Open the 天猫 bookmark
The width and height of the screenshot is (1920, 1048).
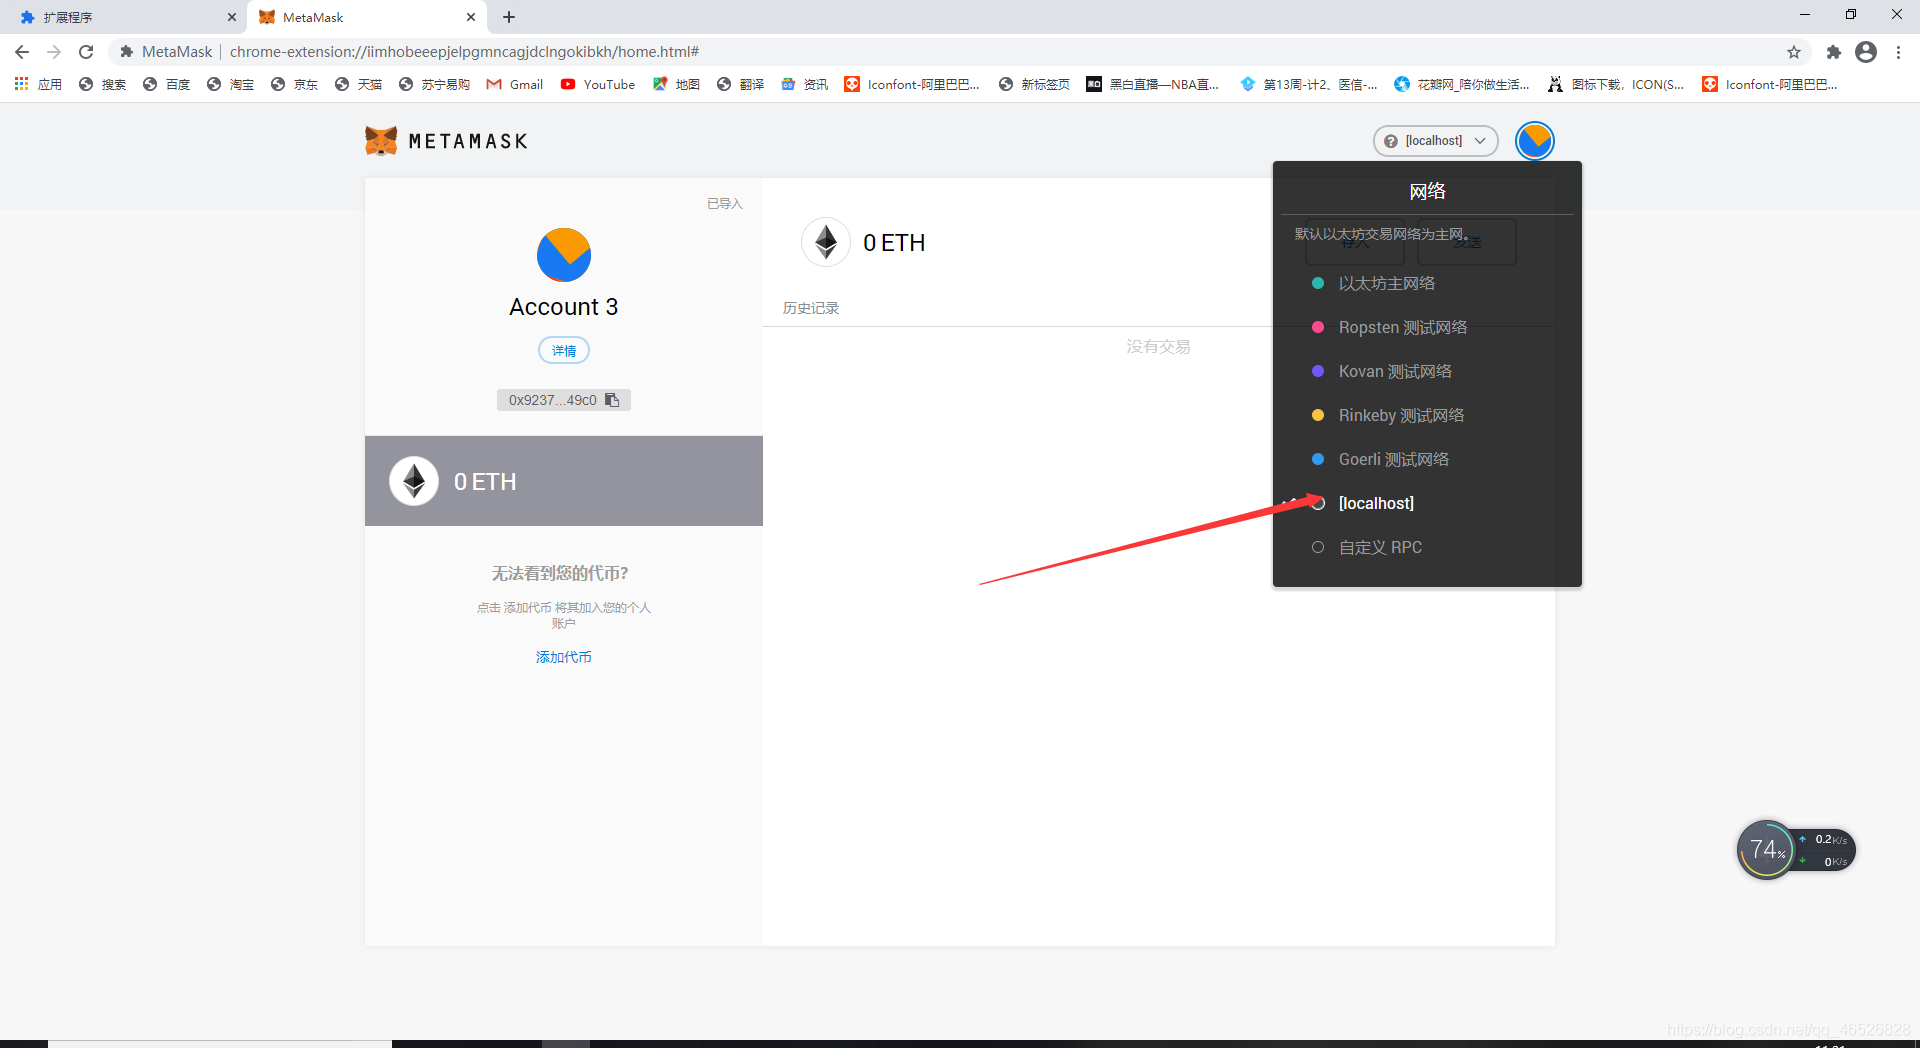point(358,85)
